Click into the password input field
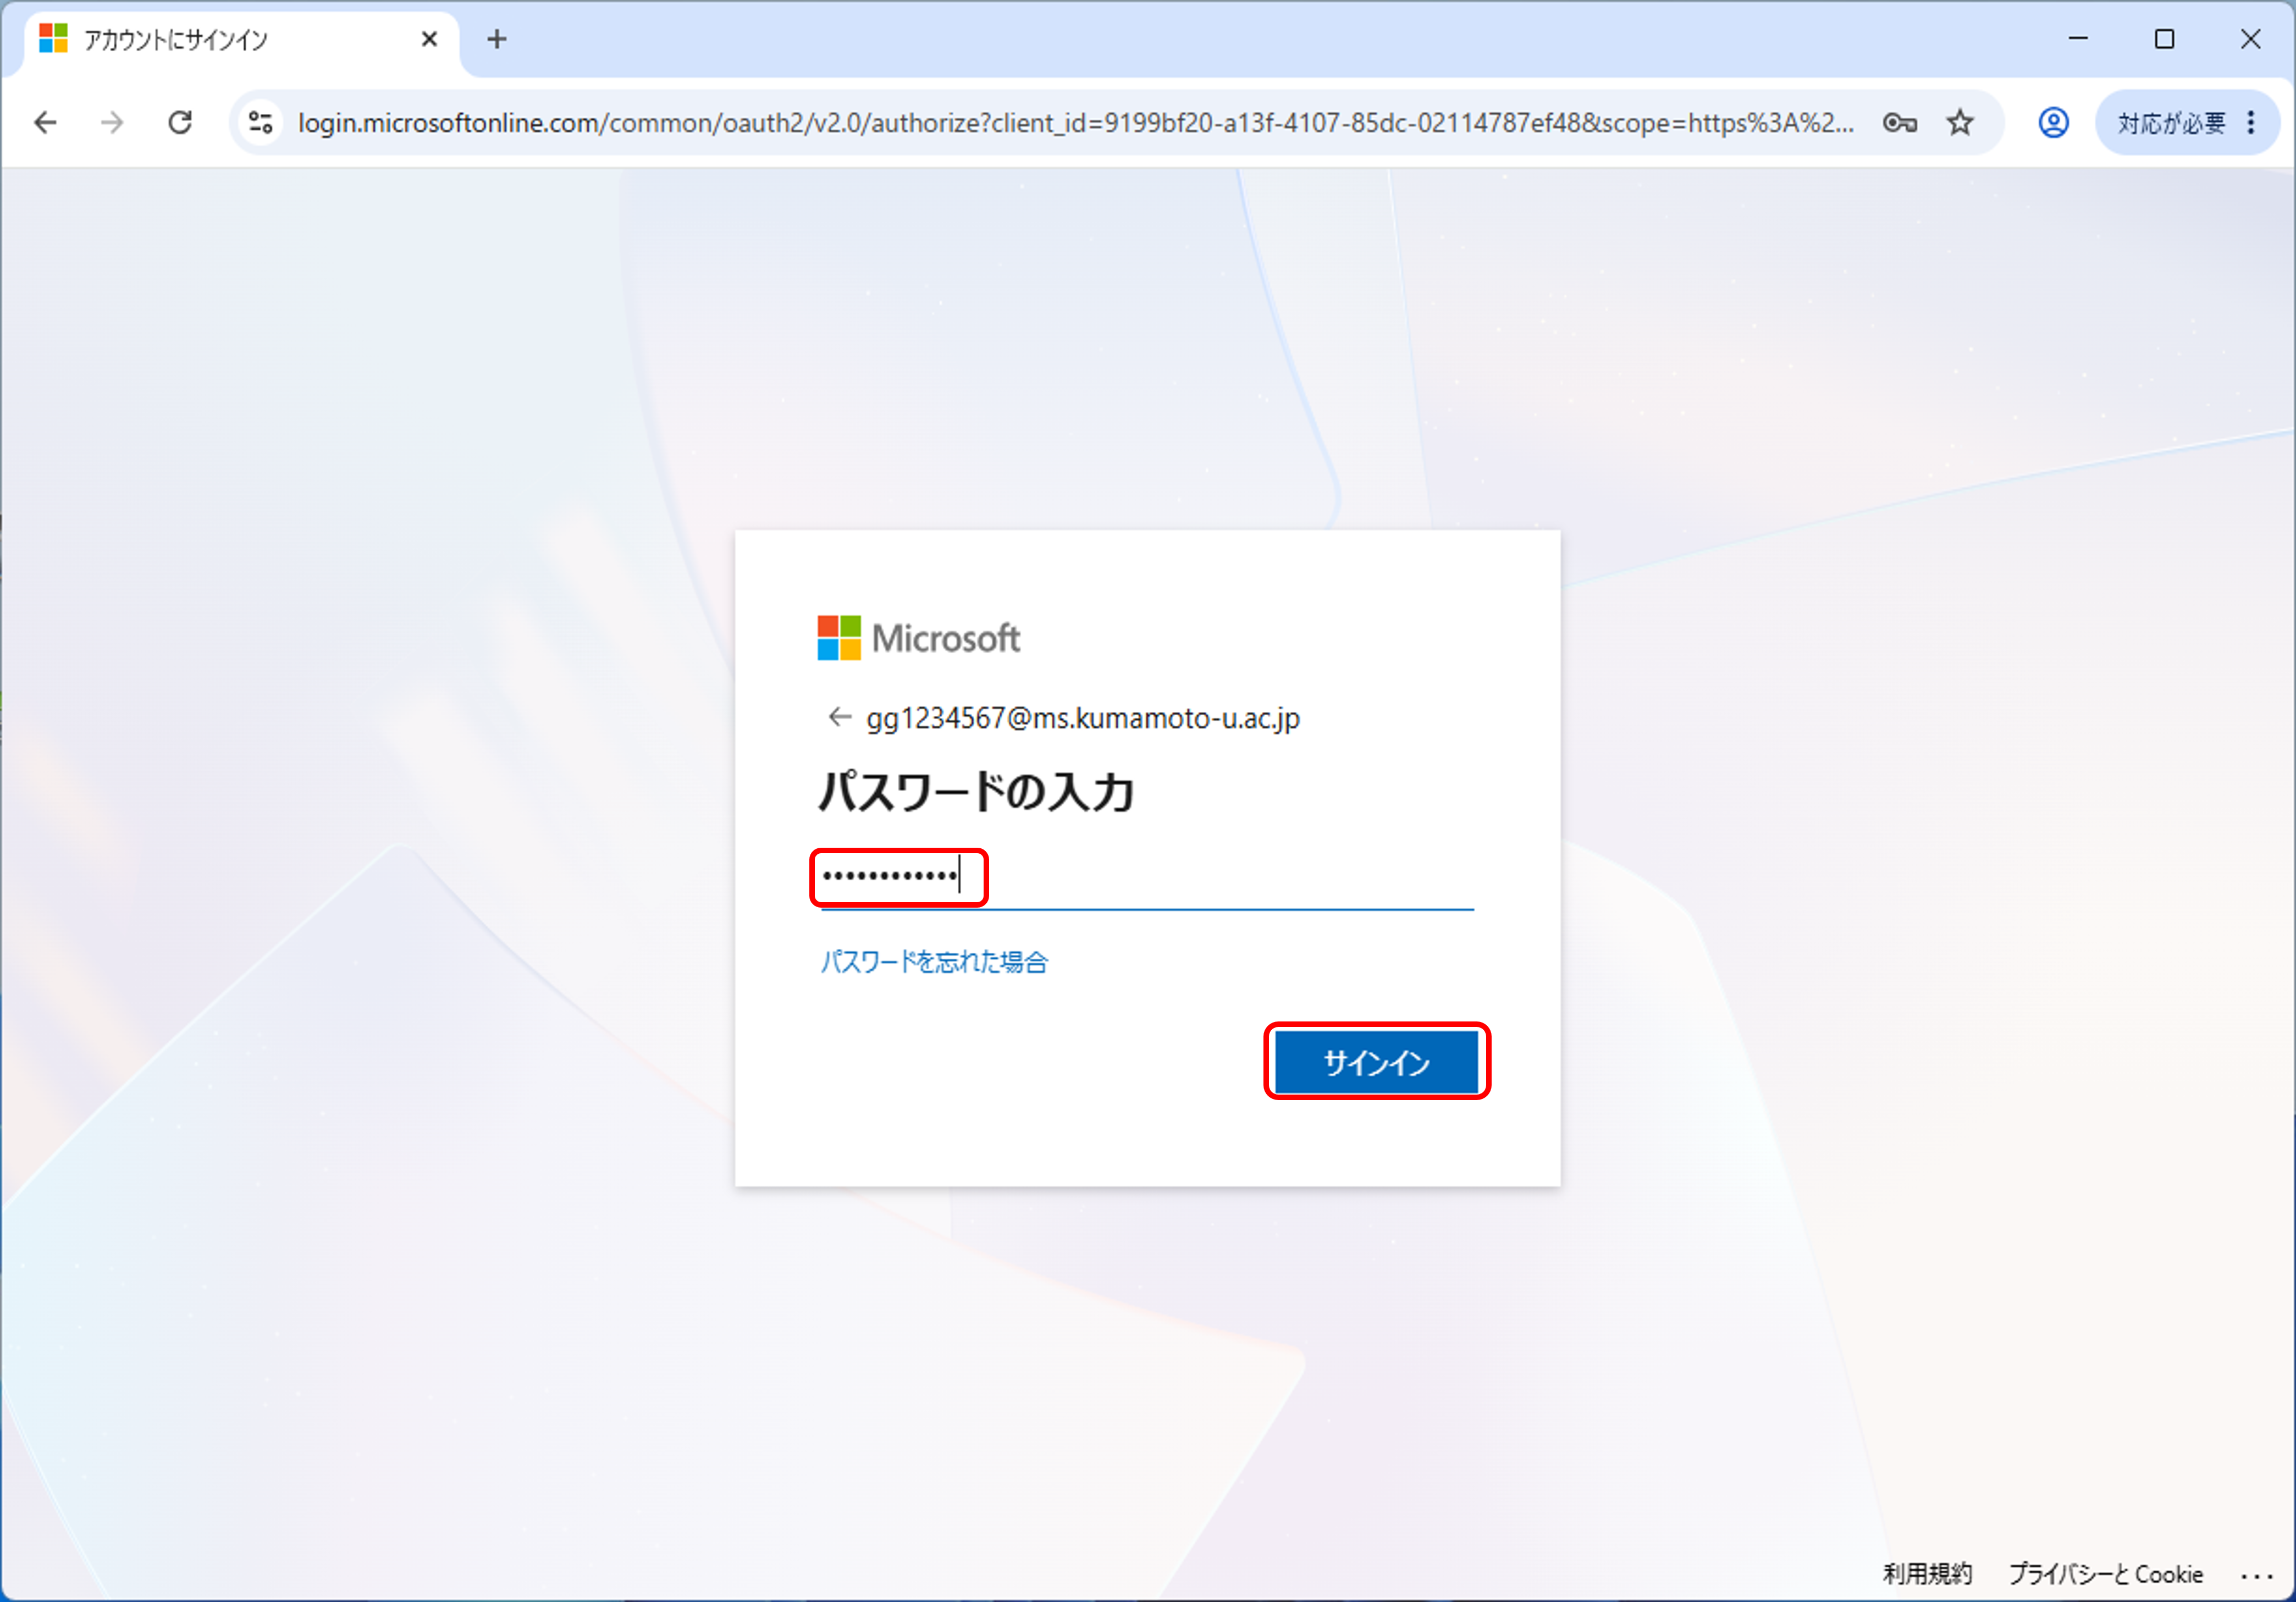 1147,877
